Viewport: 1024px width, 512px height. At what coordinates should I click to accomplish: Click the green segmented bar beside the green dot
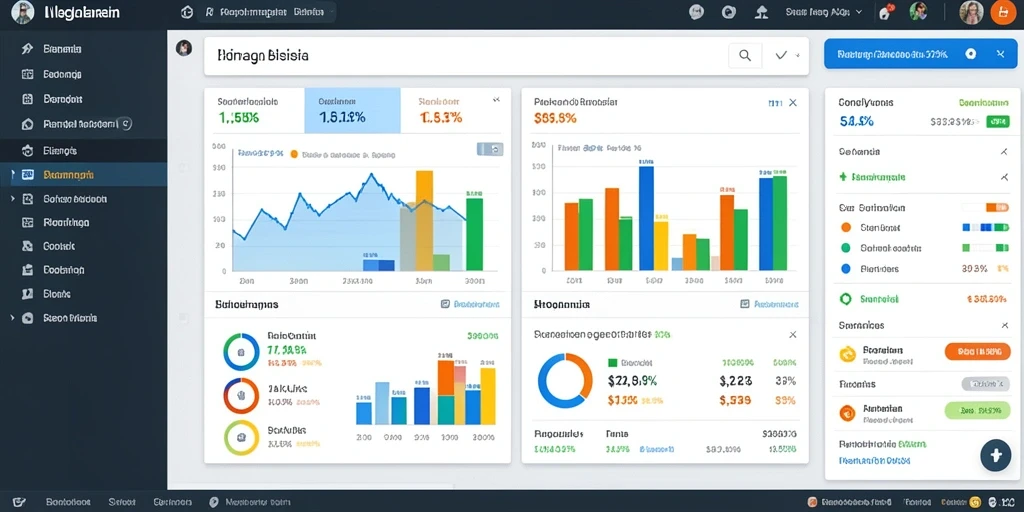(x=986, y=248)
